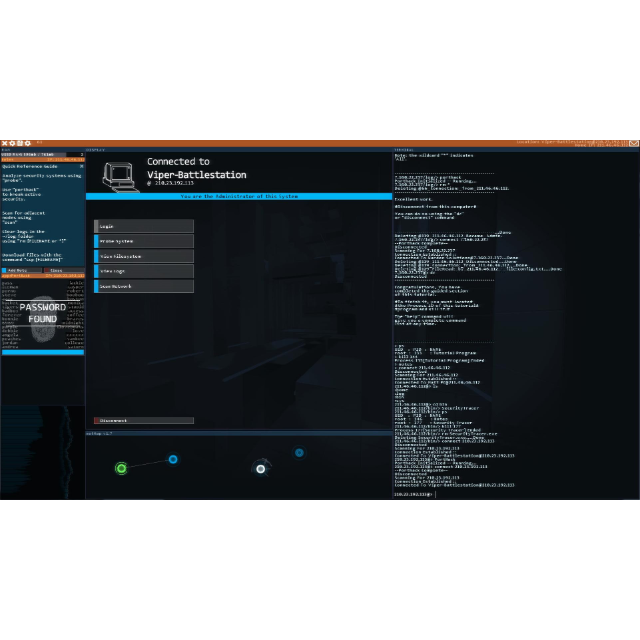
Task: Open View Logs
Action: (x=143, y=271)
